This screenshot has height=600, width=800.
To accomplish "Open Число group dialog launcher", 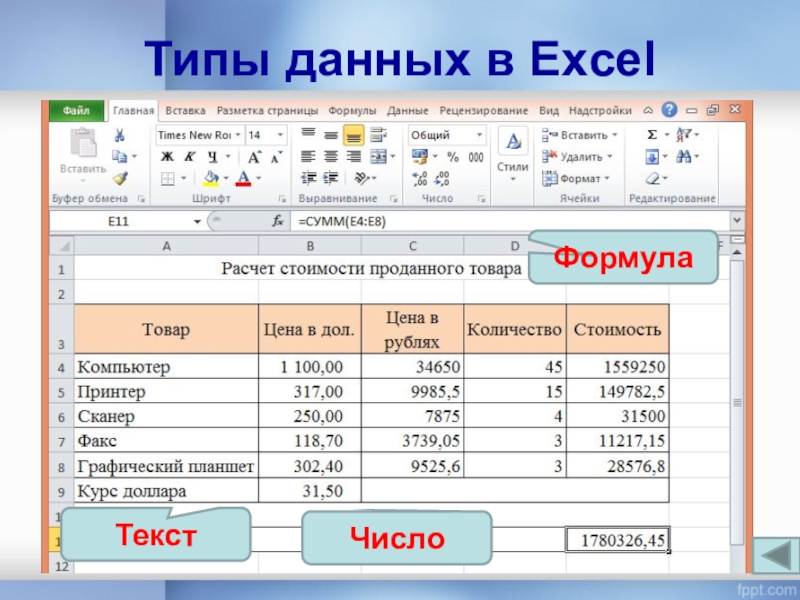I will 481,199.
